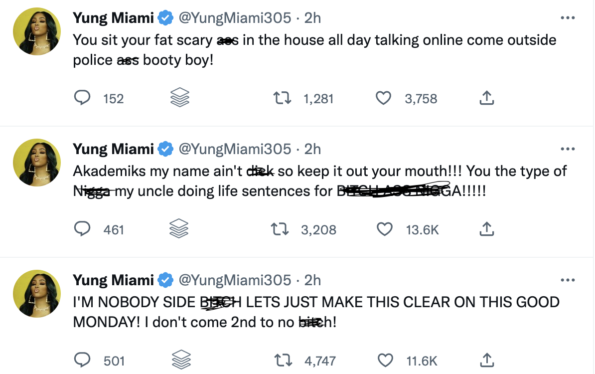Reply to the tweet with 152 replies

(82, 98)
